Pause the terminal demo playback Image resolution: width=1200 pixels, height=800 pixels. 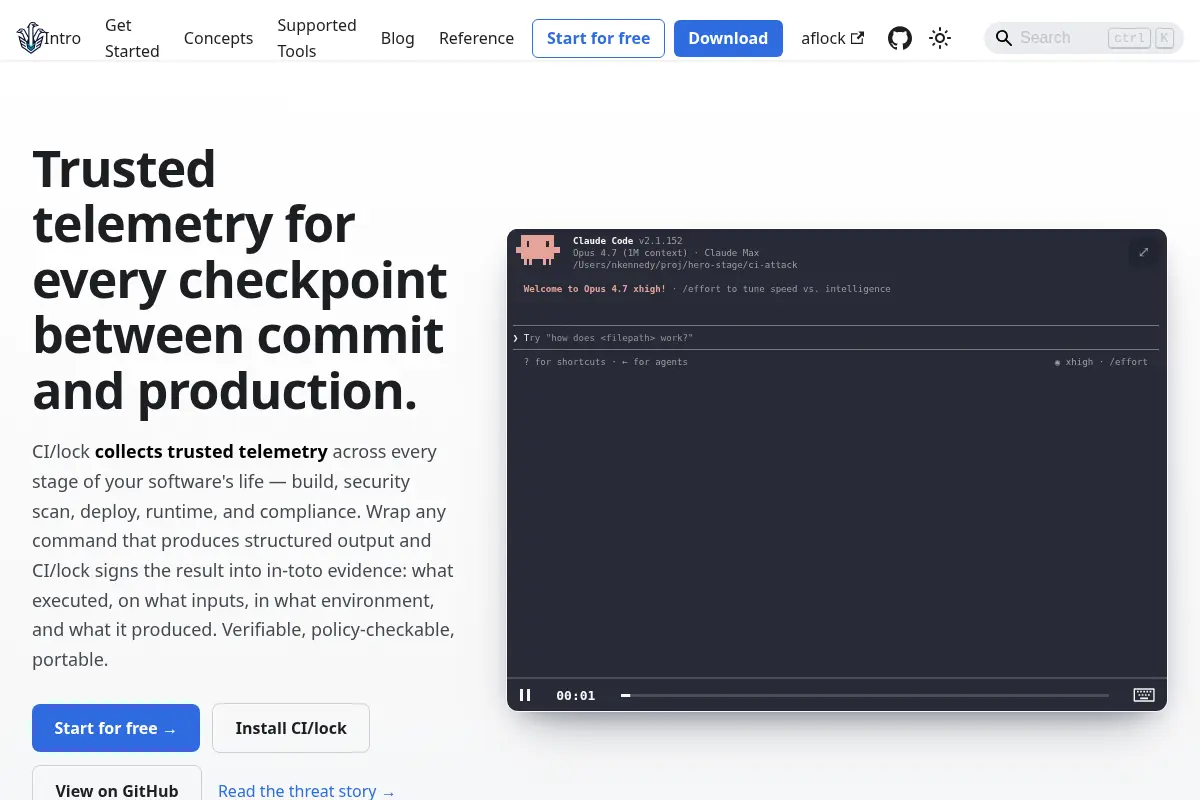point(525,695)
